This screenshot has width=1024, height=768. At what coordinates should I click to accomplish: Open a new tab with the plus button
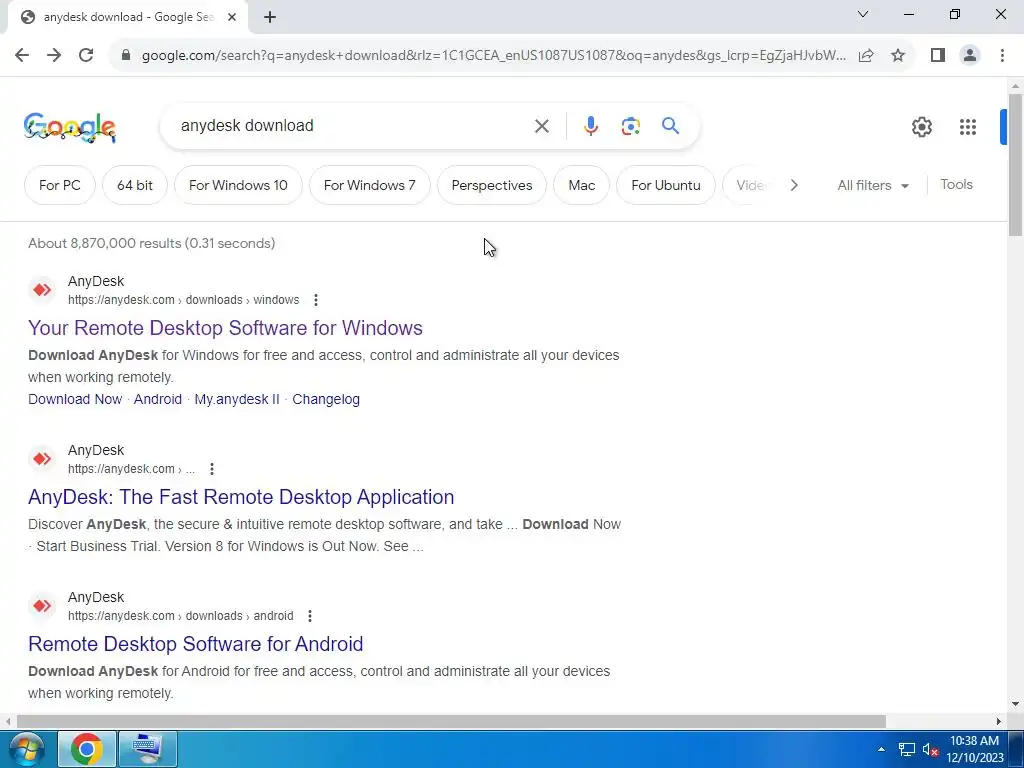tap(270, 18)
